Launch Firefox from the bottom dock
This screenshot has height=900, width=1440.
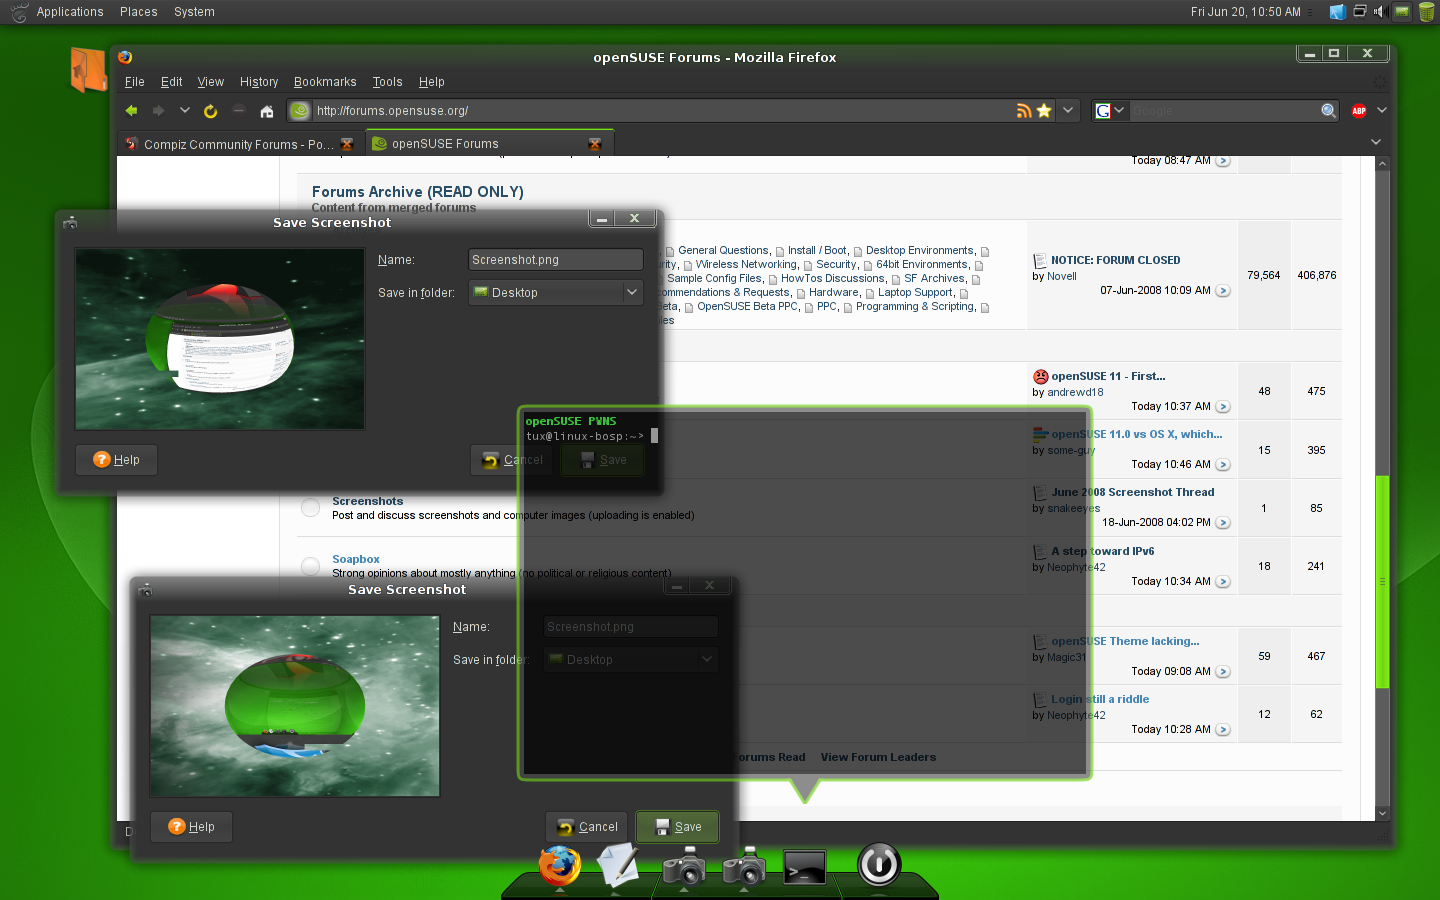560,865
